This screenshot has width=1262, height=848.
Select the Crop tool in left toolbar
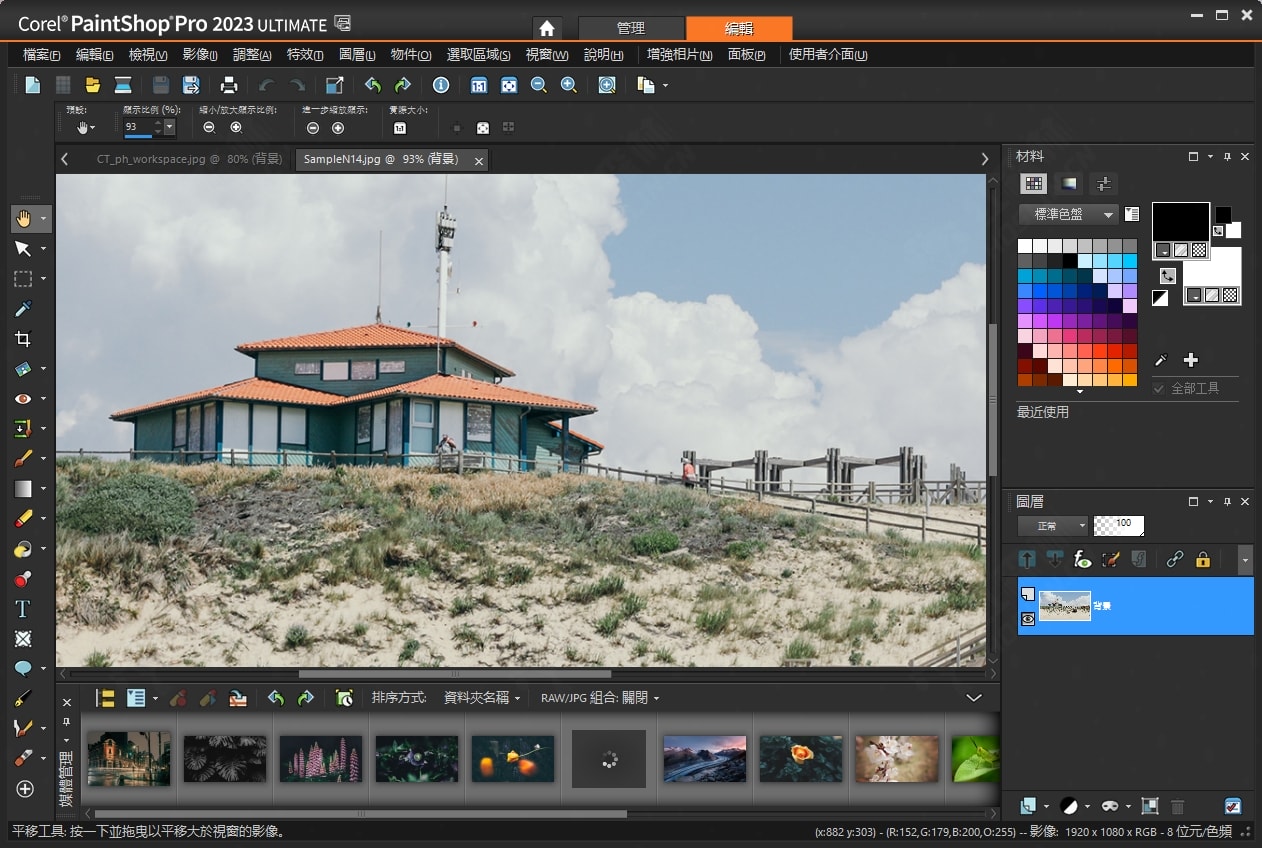(23, 339)
